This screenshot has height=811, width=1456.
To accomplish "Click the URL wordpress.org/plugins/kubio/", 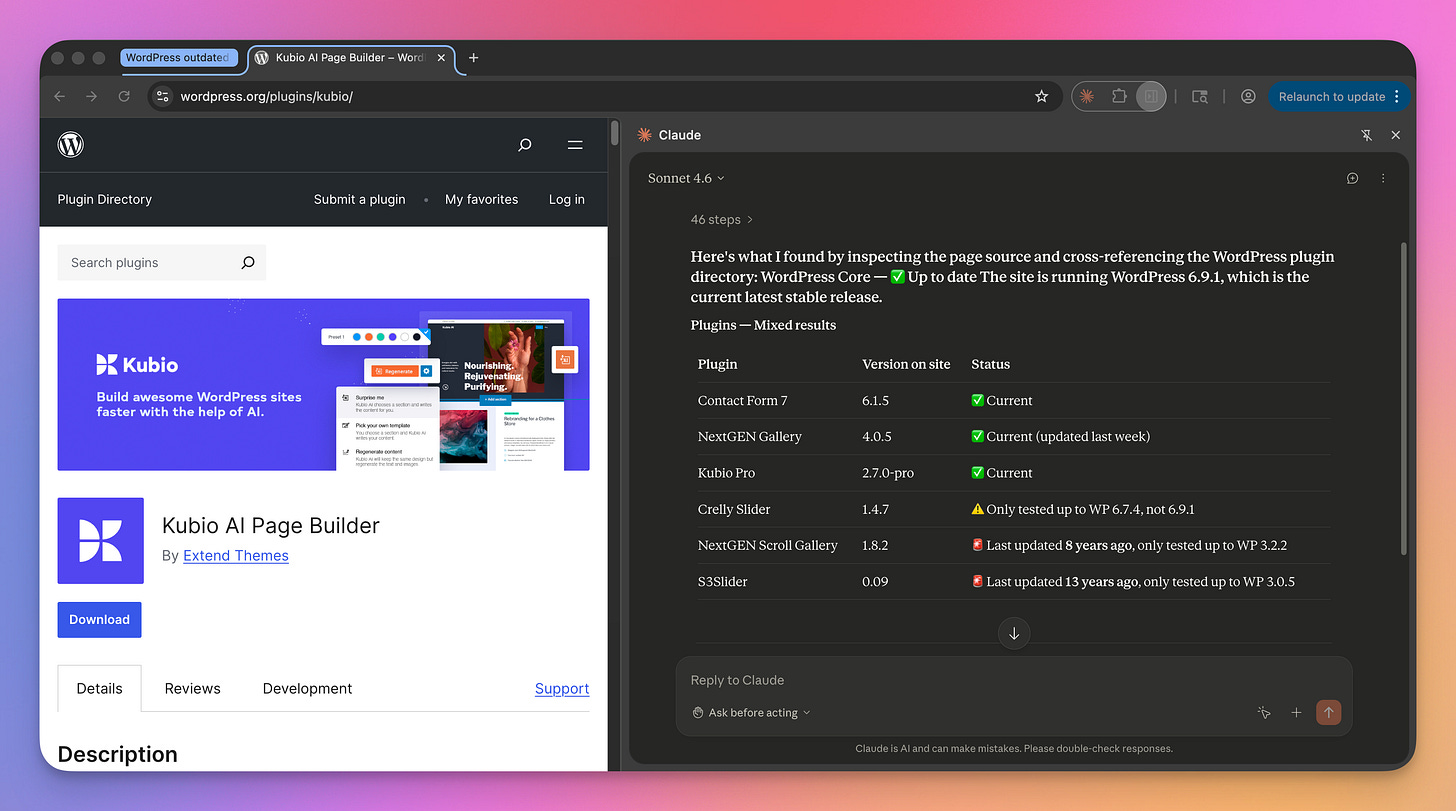I will [x=267, y=97].
